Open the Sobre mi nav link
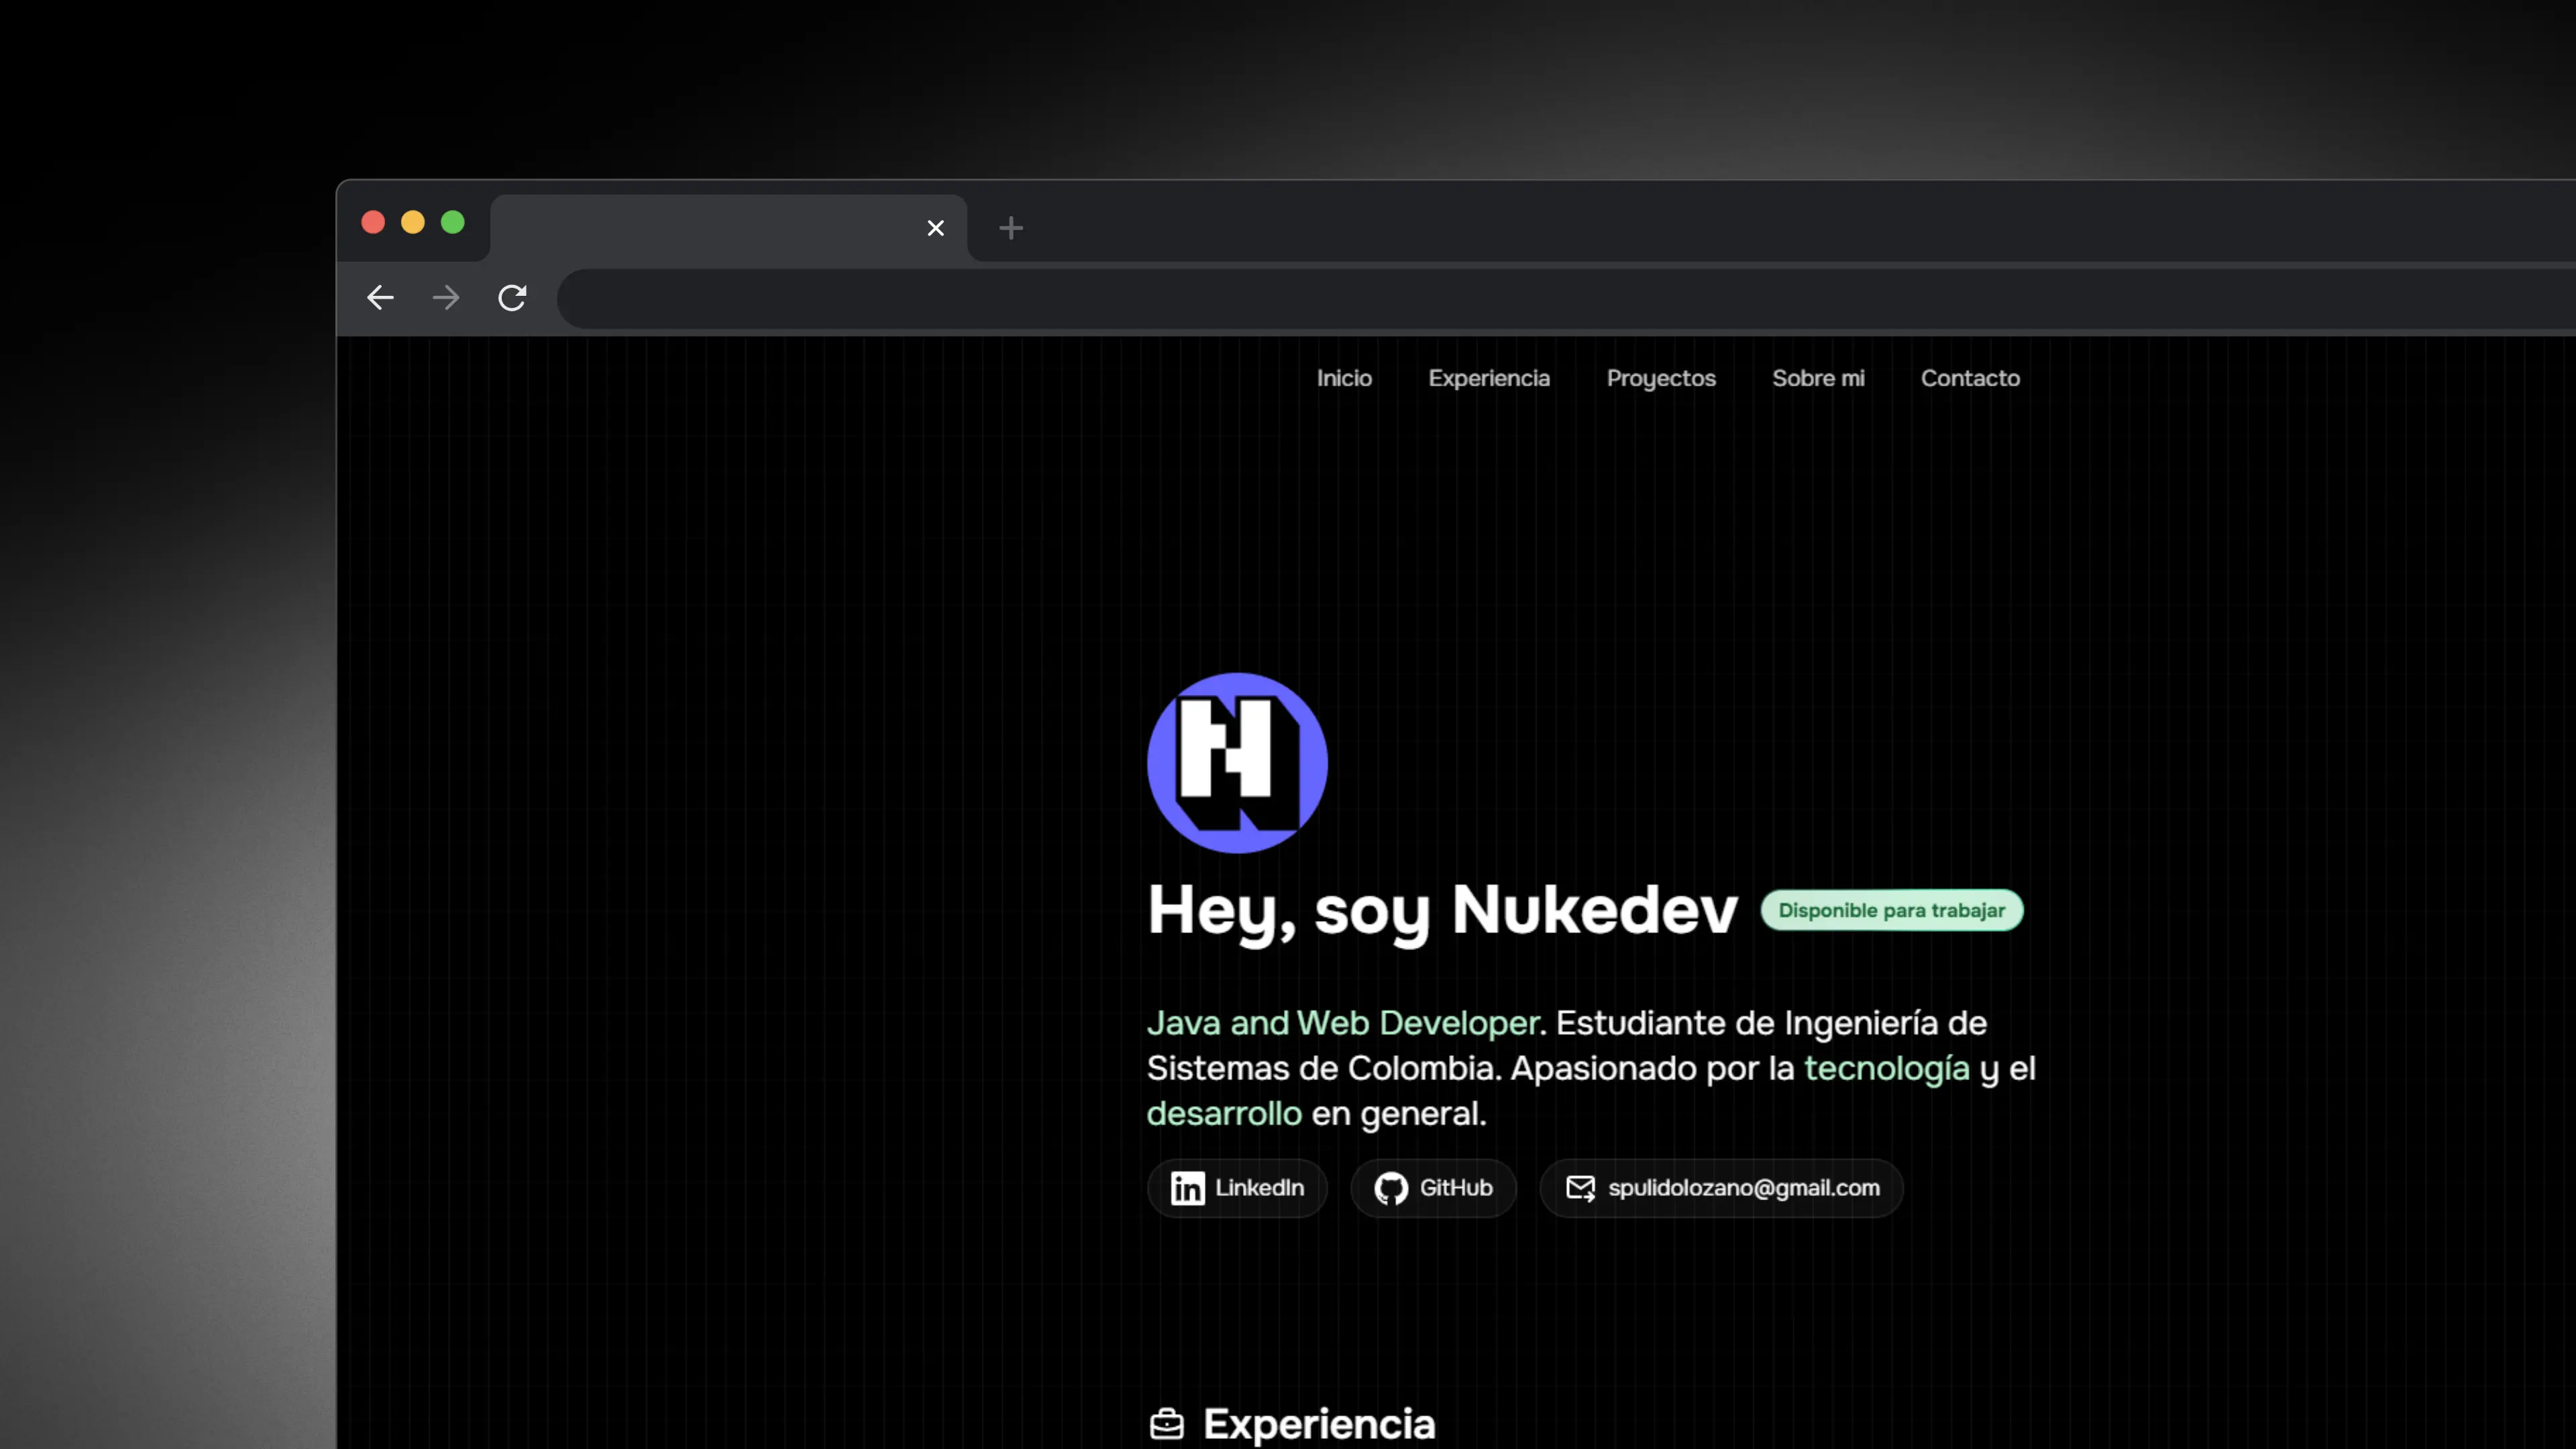This screenshot has width=2576, height=1449. [x=1818, y=378]
